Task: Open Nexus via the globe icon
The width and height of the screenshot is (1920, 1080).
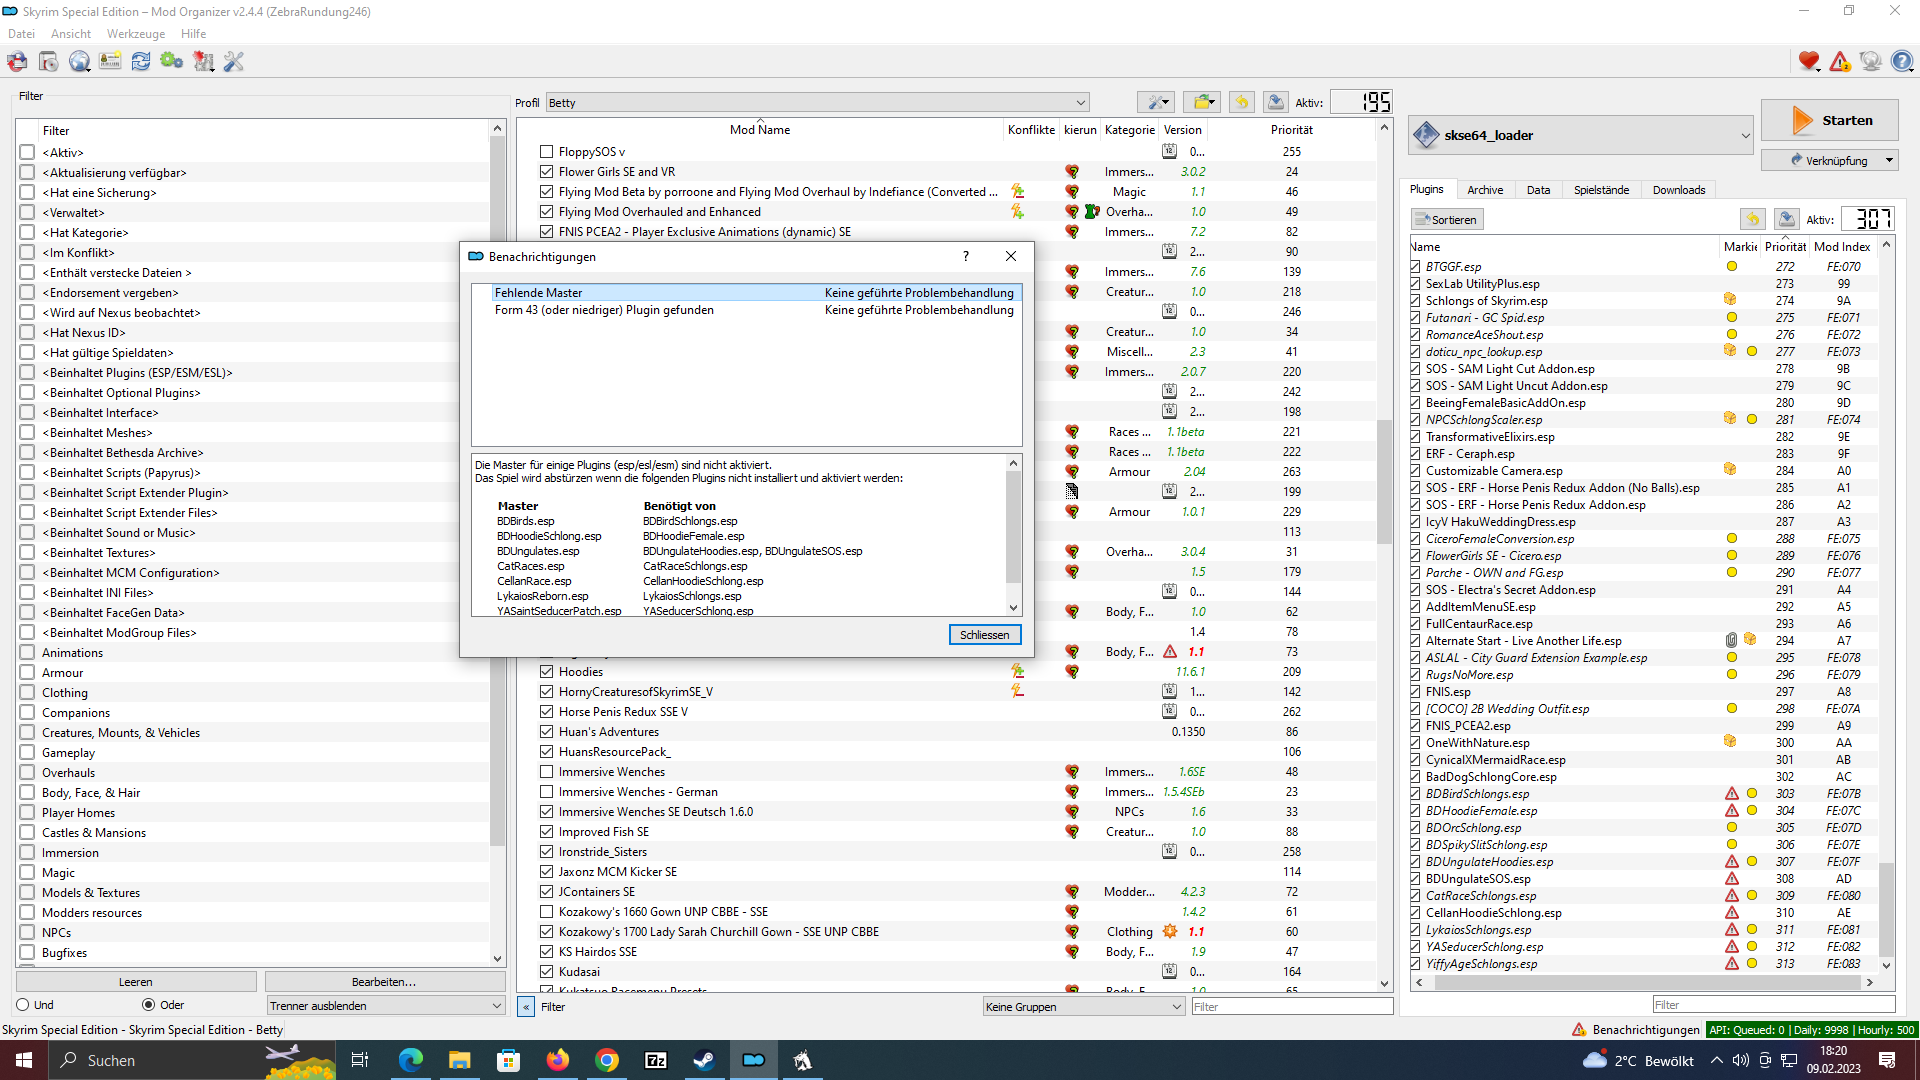Action: (79, 62)
